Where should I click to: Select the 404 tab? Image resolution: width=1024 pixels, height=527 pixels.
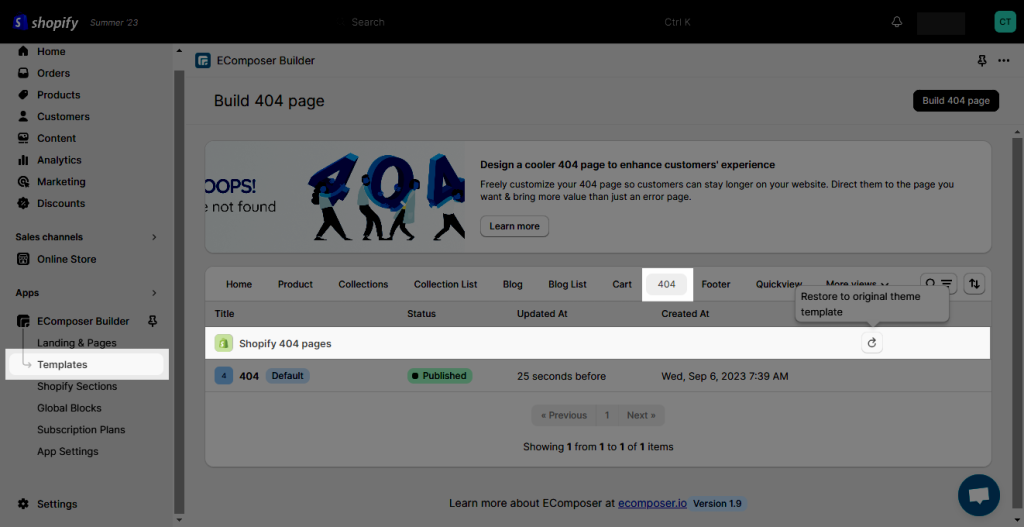tap(667, 284)
